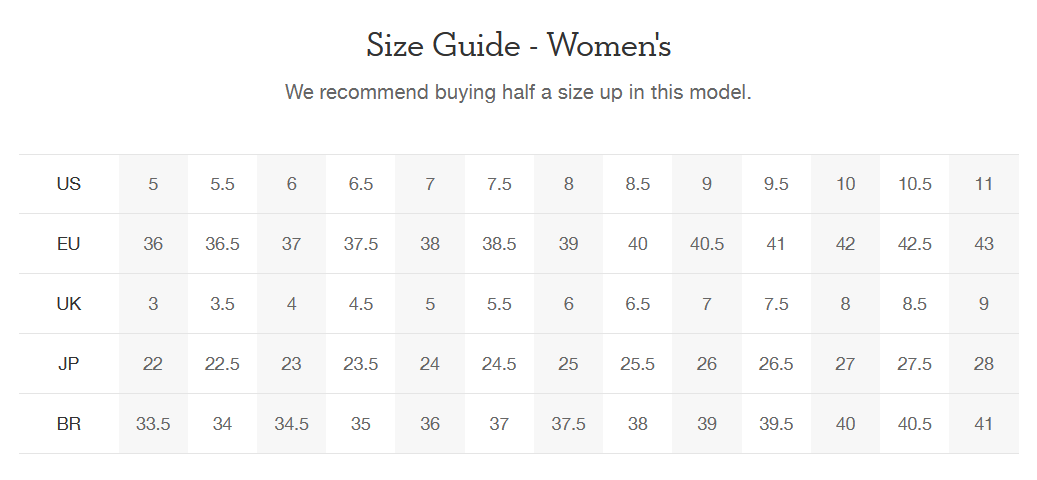Click the EU row header

[69, 244]
